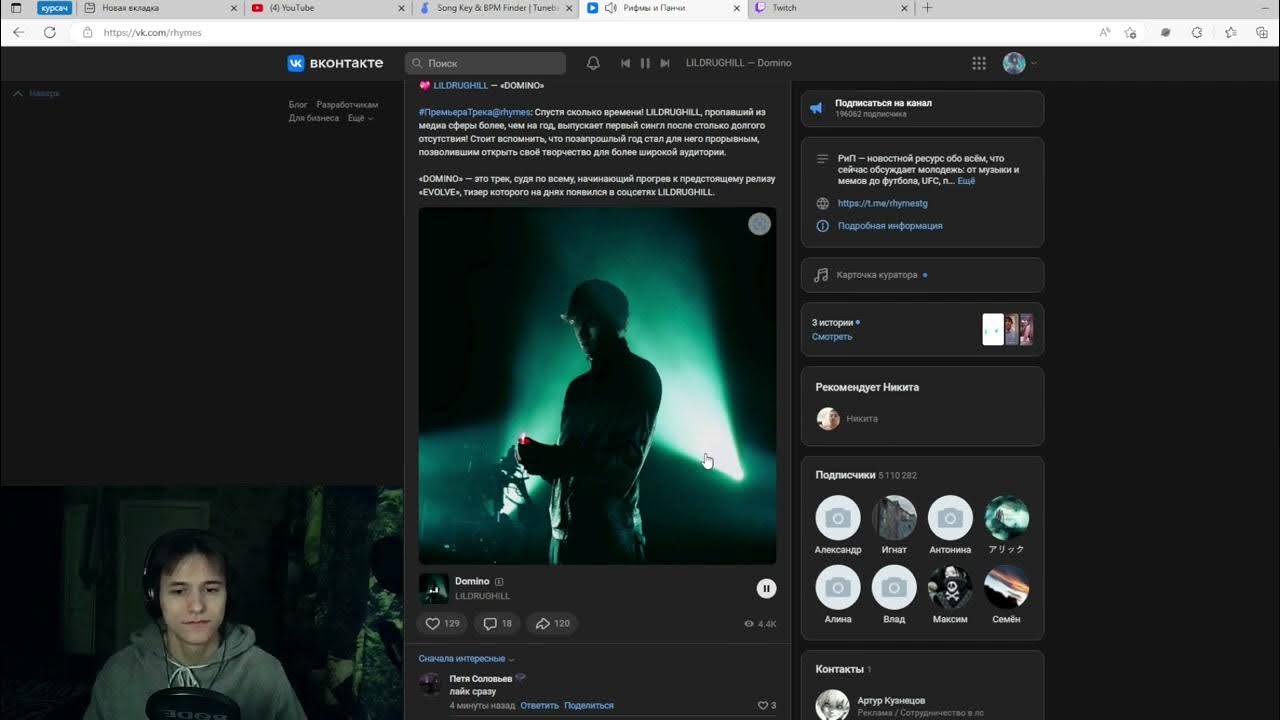Open LILDRUGHILL artist under Domino track

click(482, 596)
